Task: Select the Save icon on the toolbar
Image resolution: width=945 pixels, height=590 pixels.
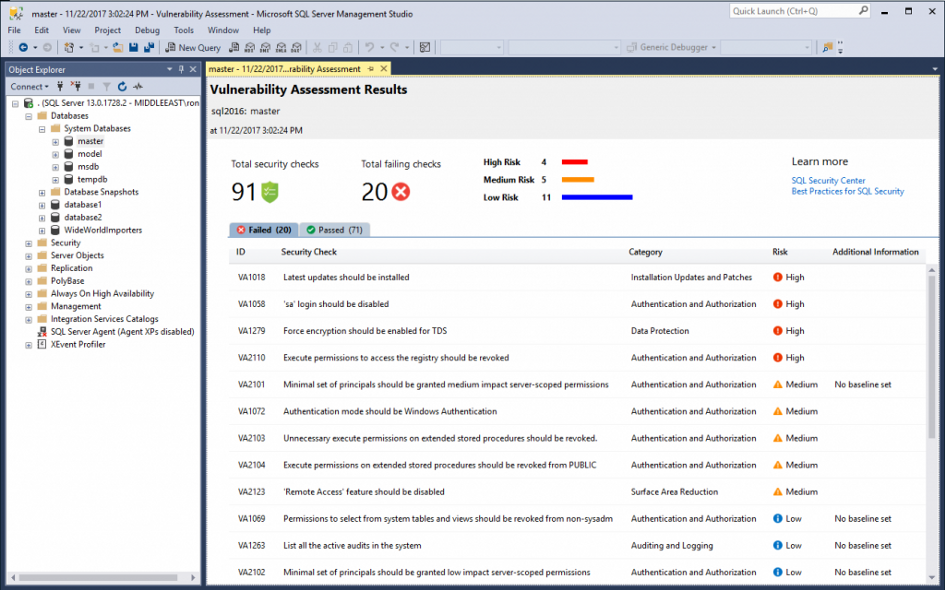Action: (x=135, y=47)
